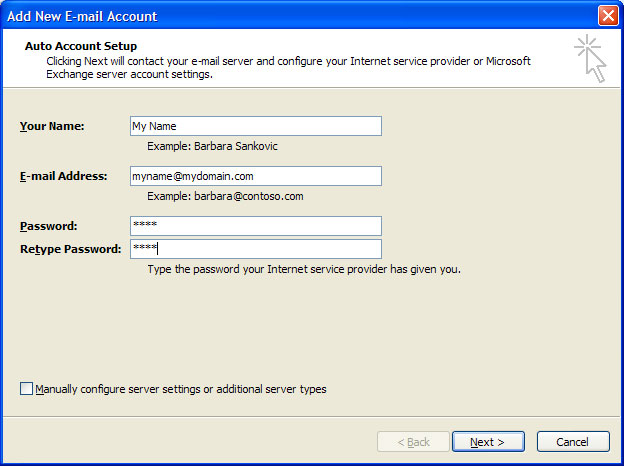The height and width of the screenshot is (466, 624).
Task: Click the barbara@contoso.com example text
Action: click(x=249, y=196)
